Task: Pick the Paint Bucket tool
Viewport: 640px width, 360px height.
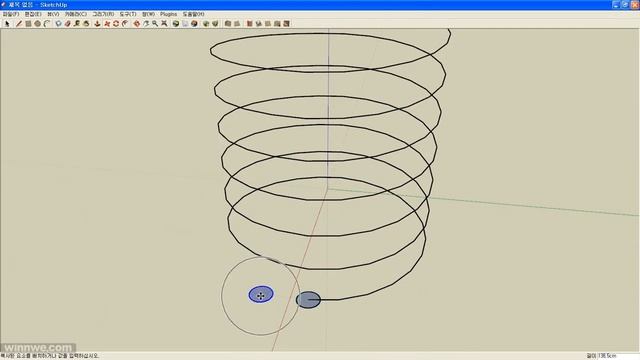Action: click(86, 24)
